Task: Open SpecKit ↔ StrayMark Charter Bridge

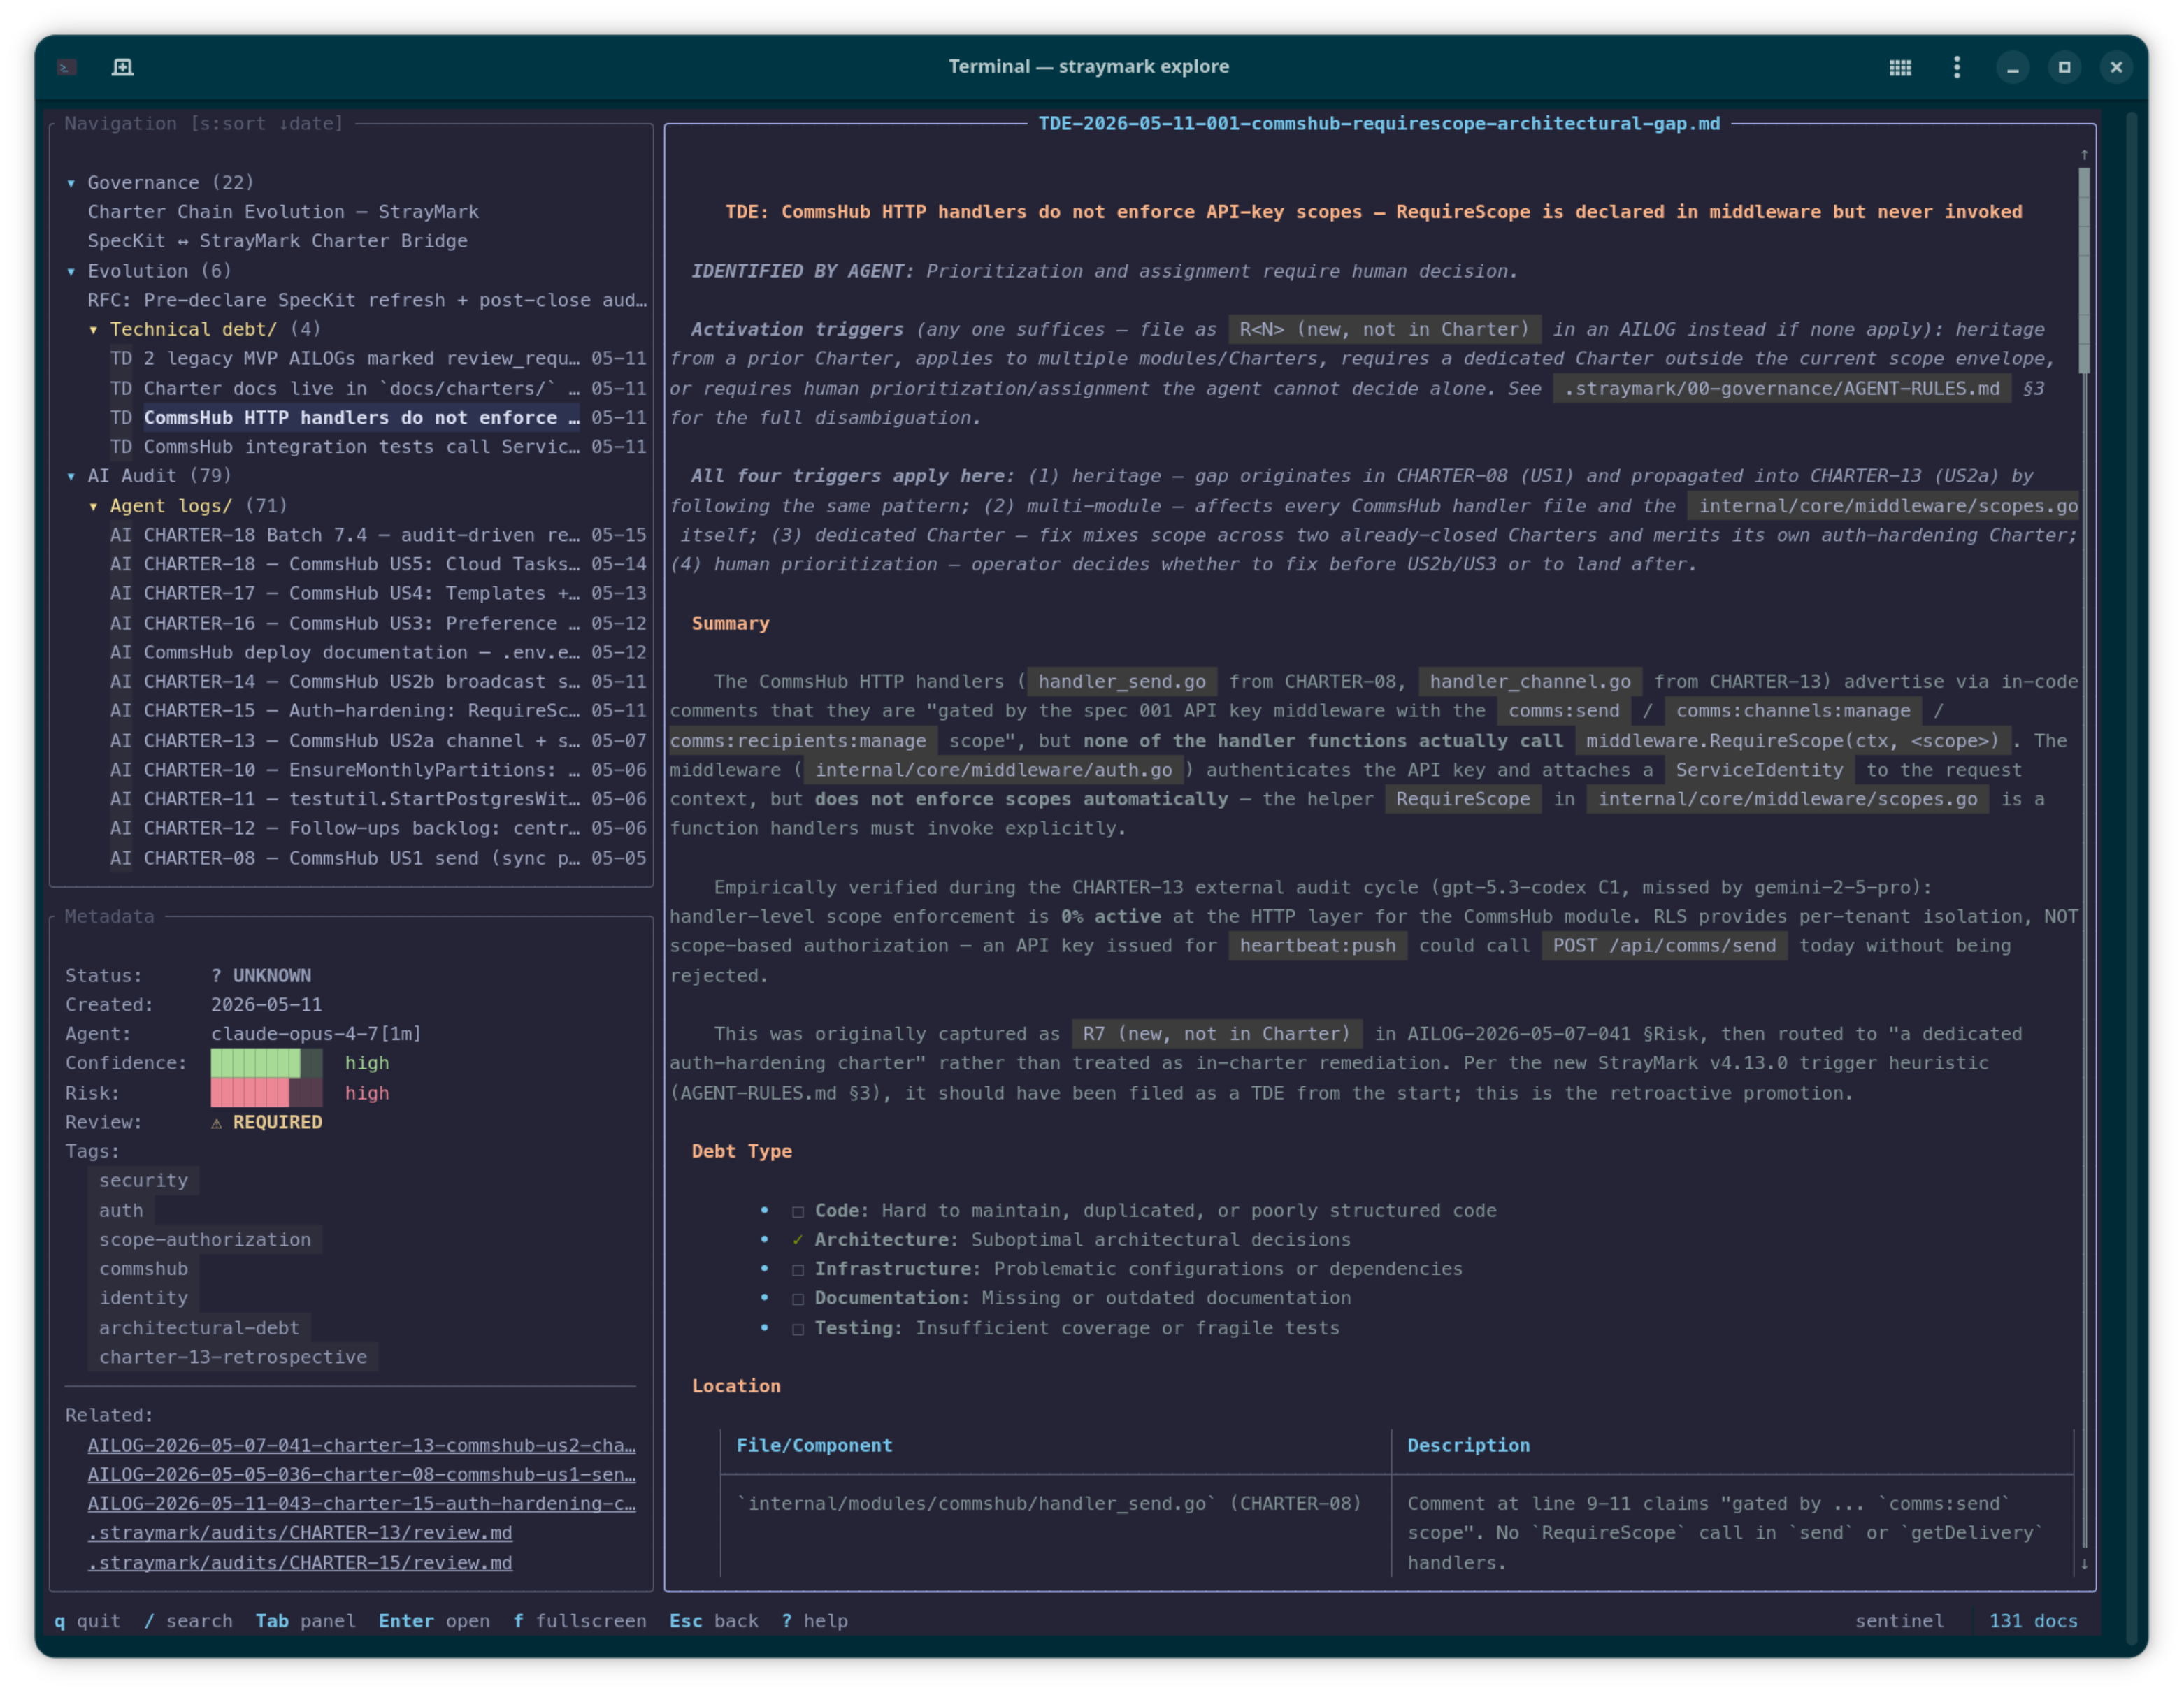Action: 277,241
